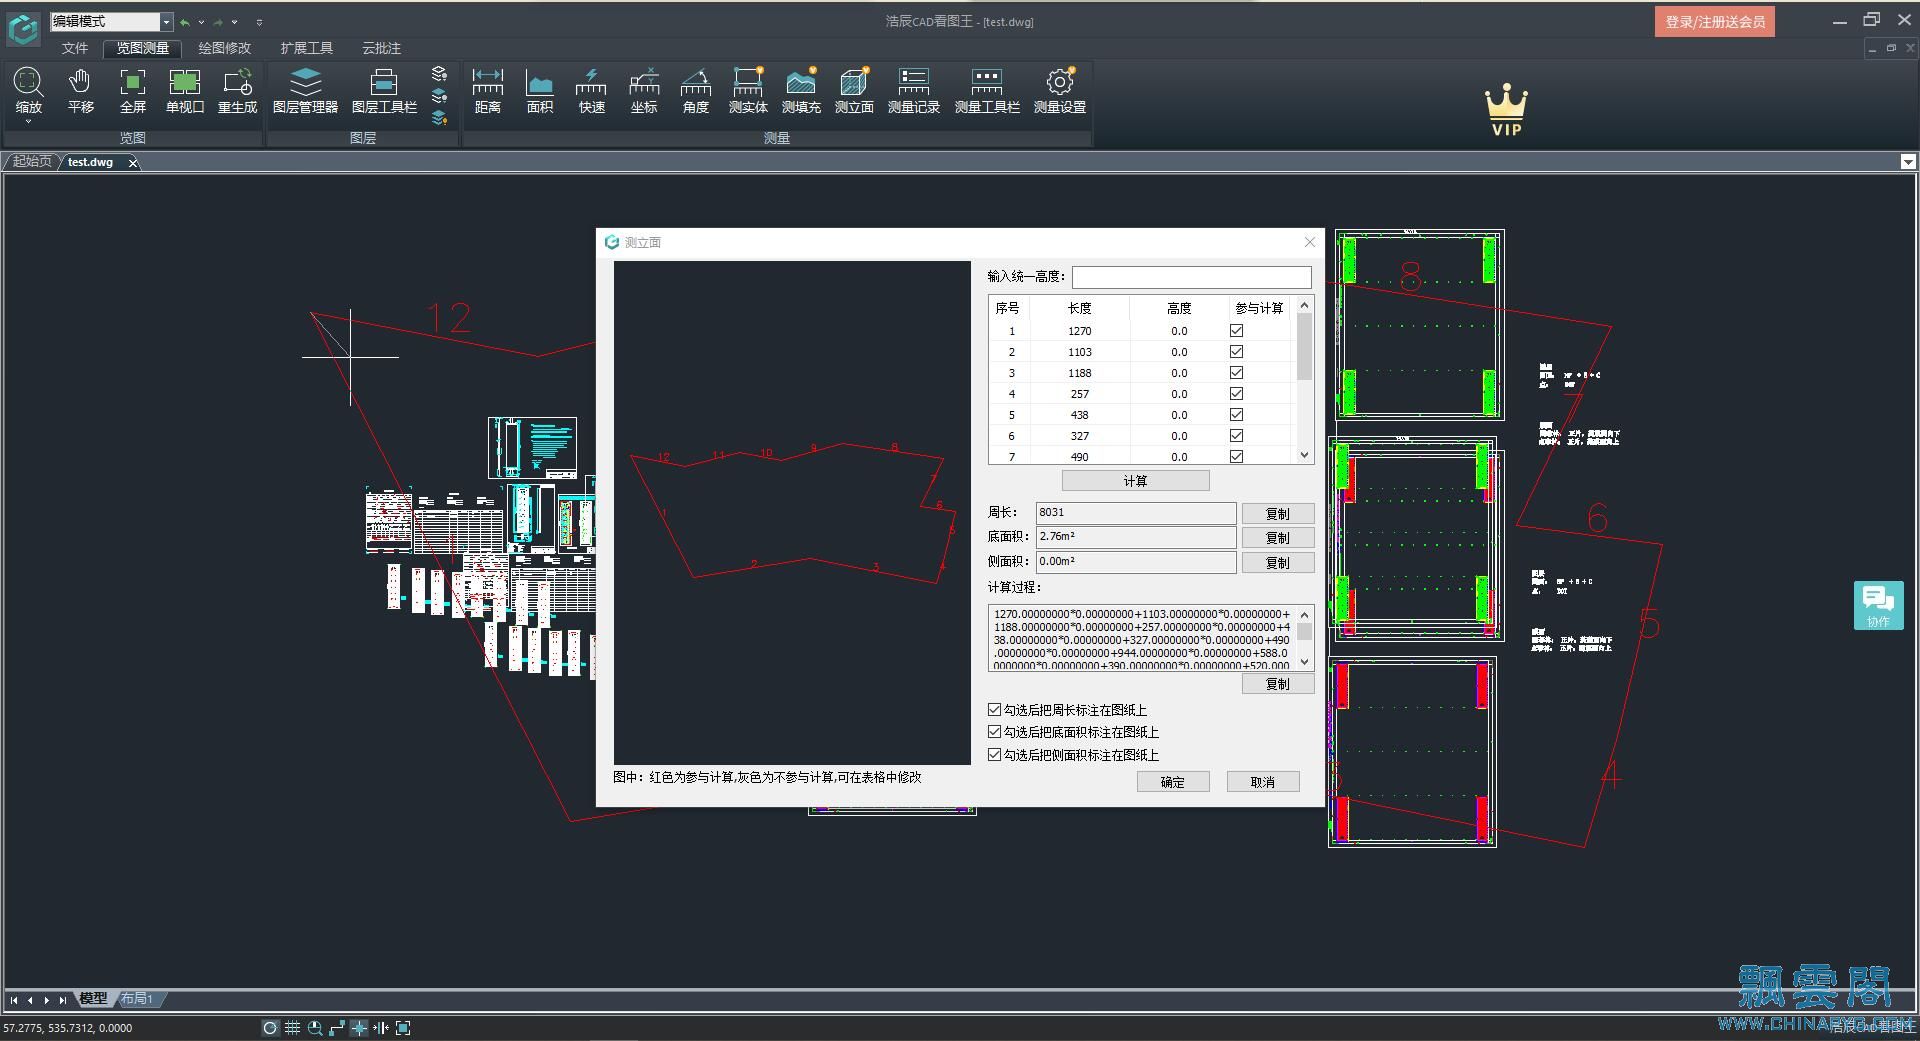
Task: Select the 面积 area measure tool
Action: pyautogui.click(x=540, y=89)
